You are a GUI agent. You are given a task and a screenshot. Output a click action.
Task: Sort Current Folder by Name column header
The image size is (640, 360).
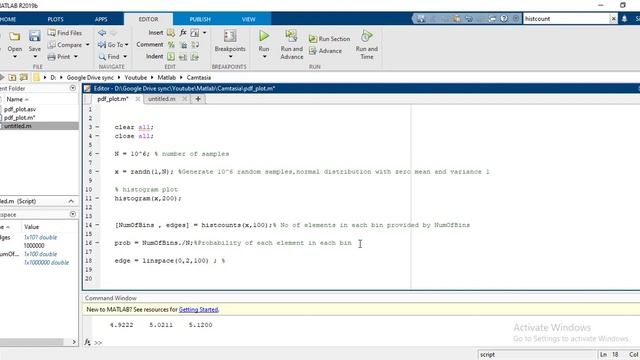(17, 99)
